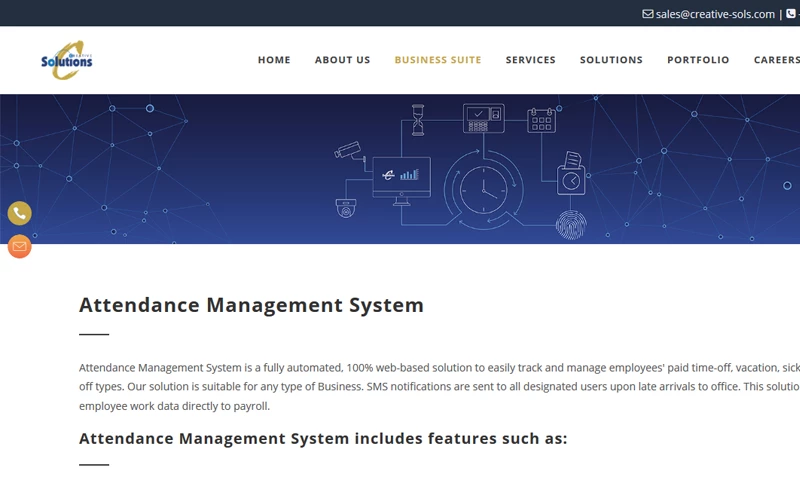Click the monitor with chart icon

tap(401, 177)
